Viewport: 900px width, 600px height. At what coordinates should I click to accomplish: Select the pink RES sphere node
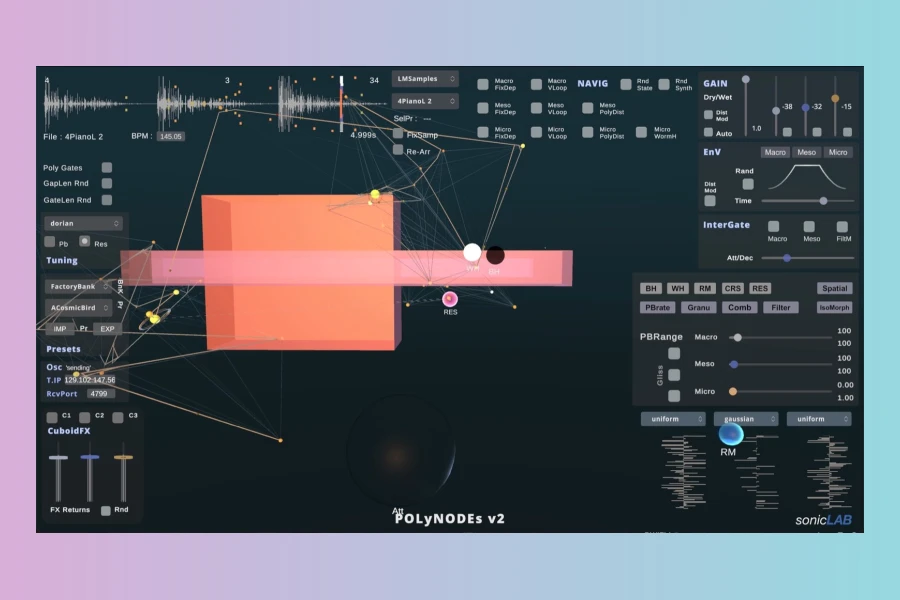coord(450,299)
